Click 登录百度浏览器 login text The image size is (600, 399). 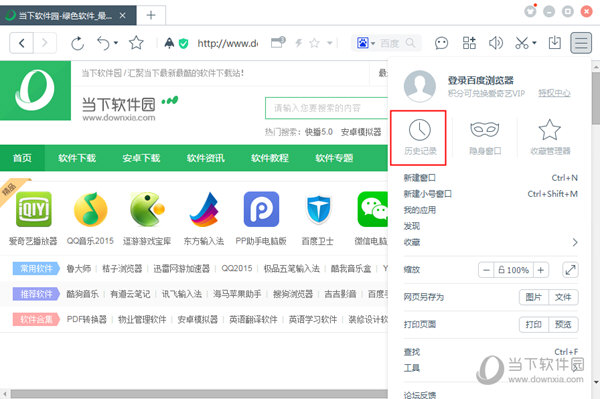click(481, 80)
